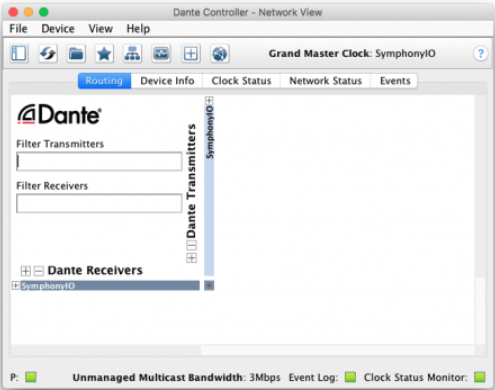This screenshot has width=495, height=390.
Task: Focus the Filter Transmitters input field
Action: (99, 161)
